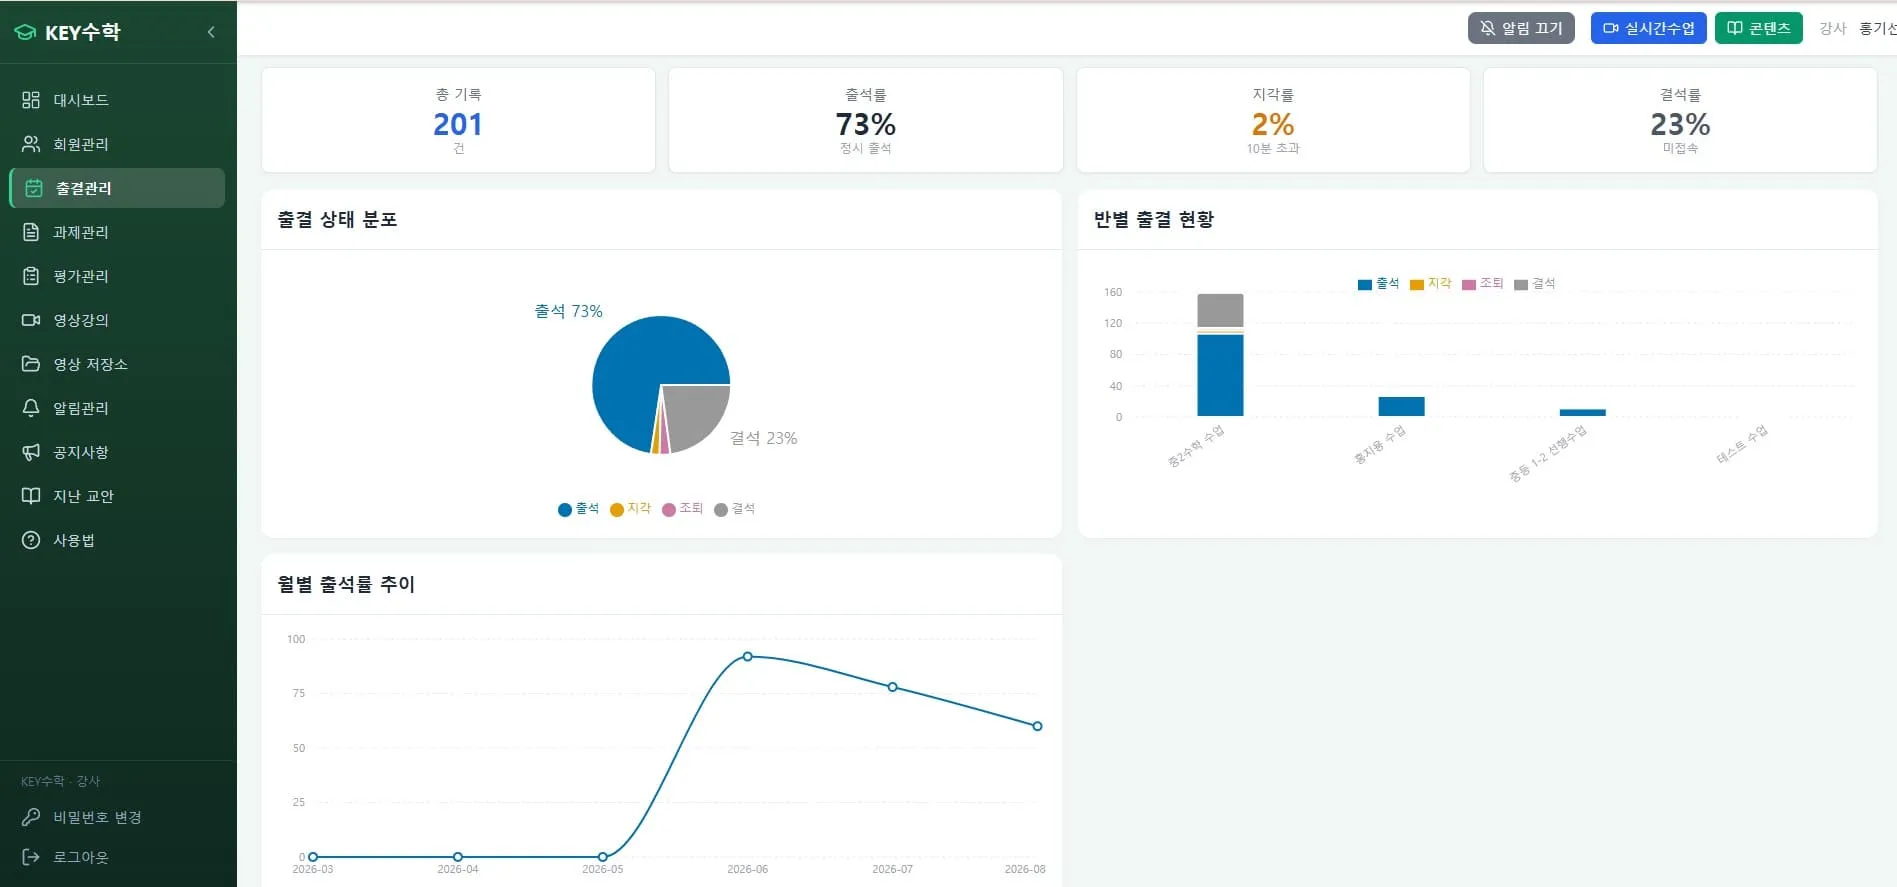
Task: Click the 공지사항 megaphone icon
Action: pyautogui.click(x=31, y=452)
